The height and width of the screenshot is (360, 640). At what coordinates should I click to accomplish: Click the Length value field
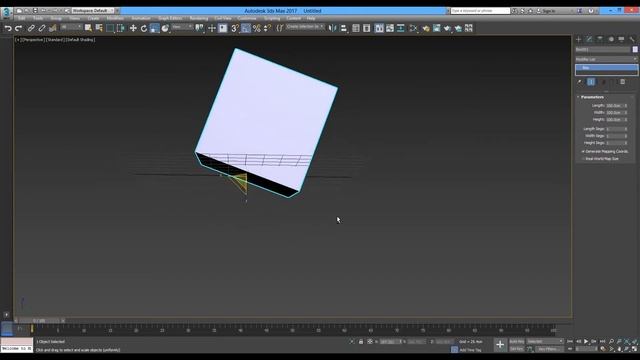[614, 106]
